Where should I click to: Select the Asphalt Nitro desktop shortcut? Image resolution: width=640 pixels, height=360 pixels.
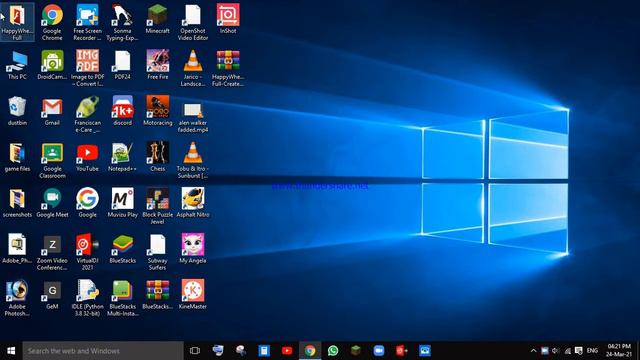point(193,203)
